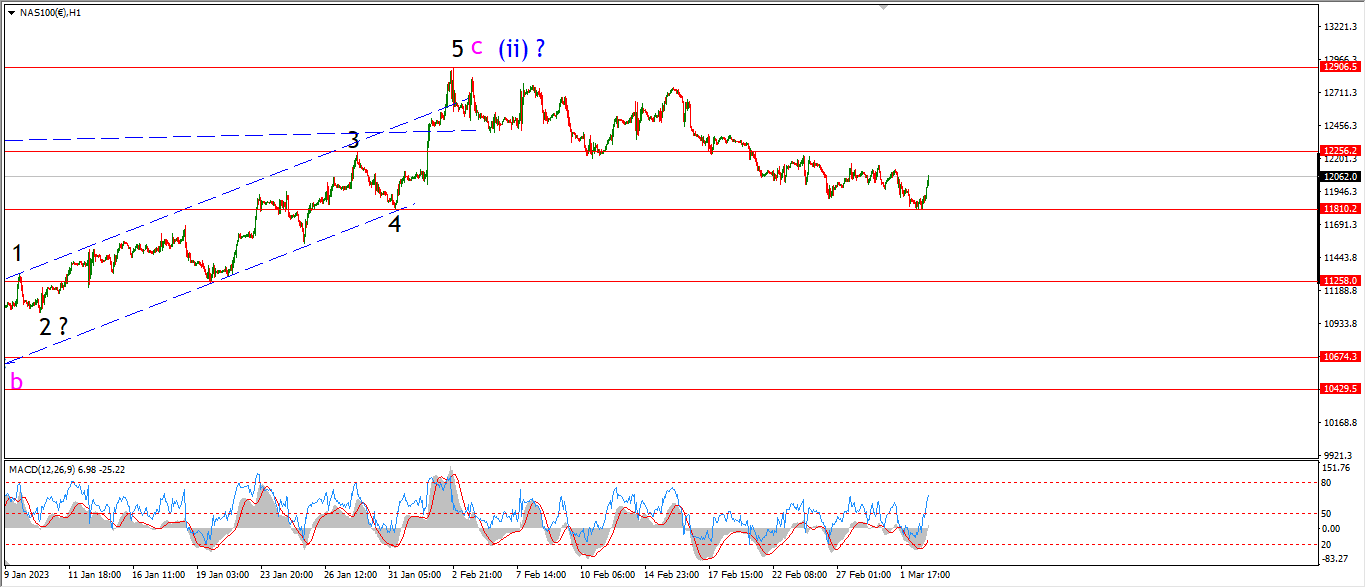Screen dimensions: 1366x588
Task: Click the wave label 1 near channel start
Action: 18,254
